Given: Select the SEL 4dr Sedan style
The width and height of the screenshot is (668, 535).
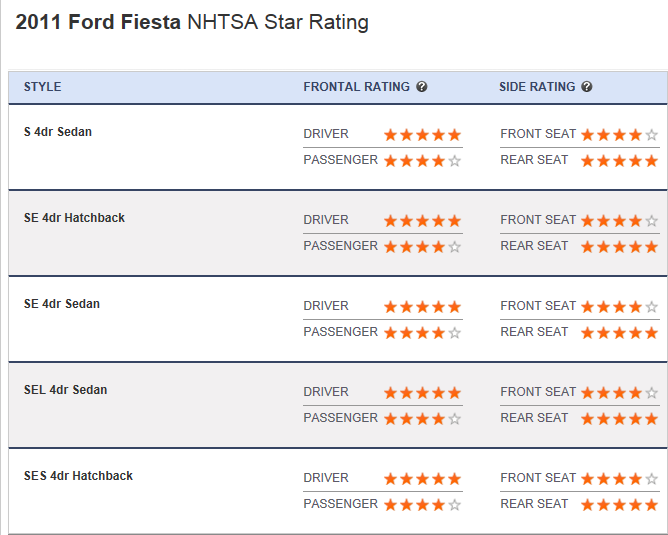Looking at the screenshot, I should [65, 390].
